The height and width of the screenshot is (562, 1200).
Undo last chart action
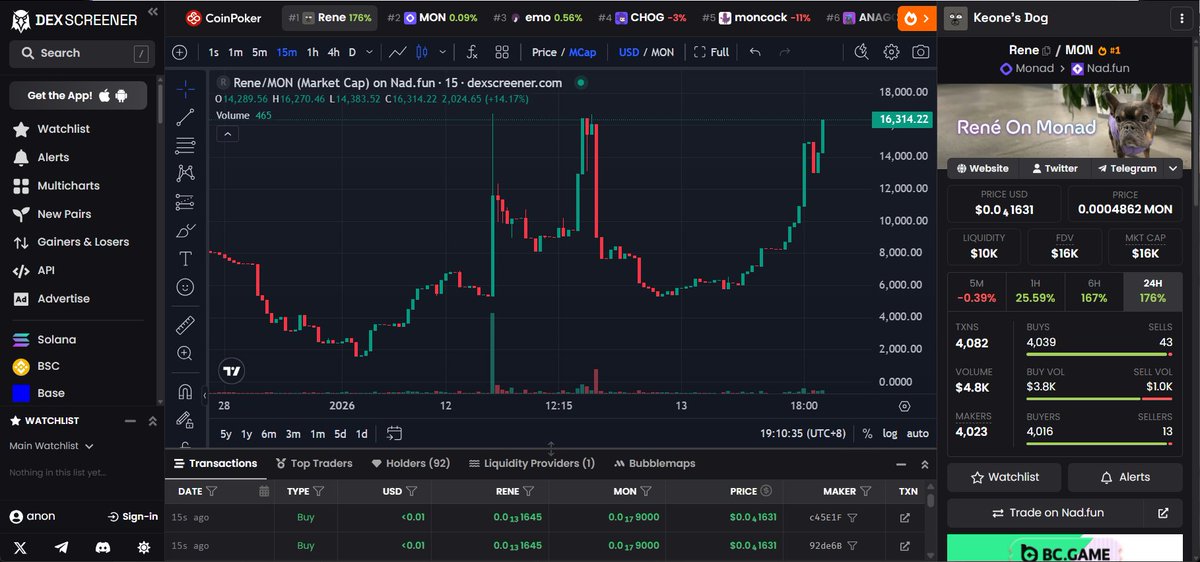[755, 52]
